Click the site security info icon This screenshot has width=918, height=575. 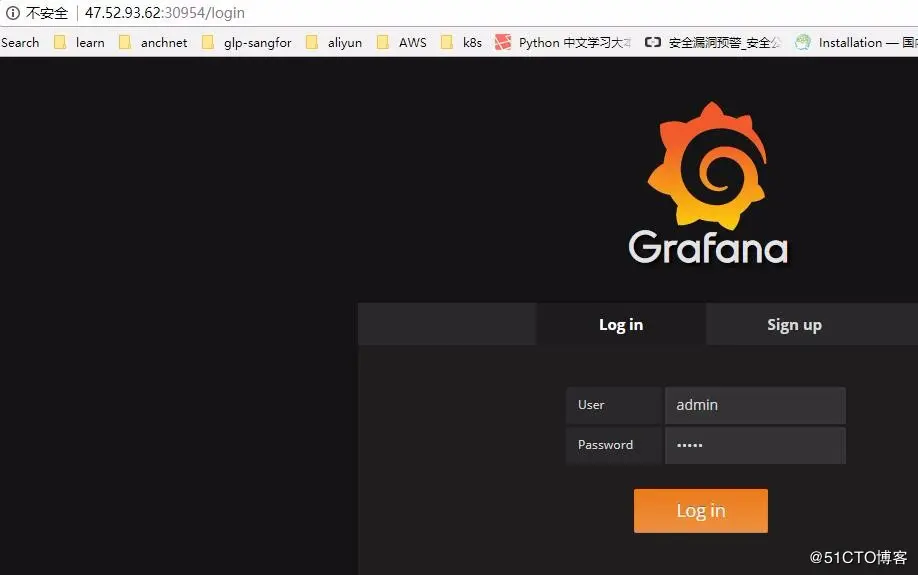pyautogui.click(x=12, y=12)
